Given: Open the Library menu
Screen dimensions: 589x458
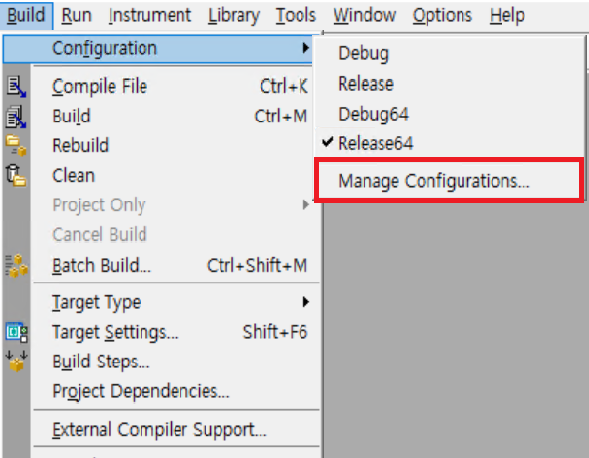Looking at the screenshot, I should click(x=234, y=15).
